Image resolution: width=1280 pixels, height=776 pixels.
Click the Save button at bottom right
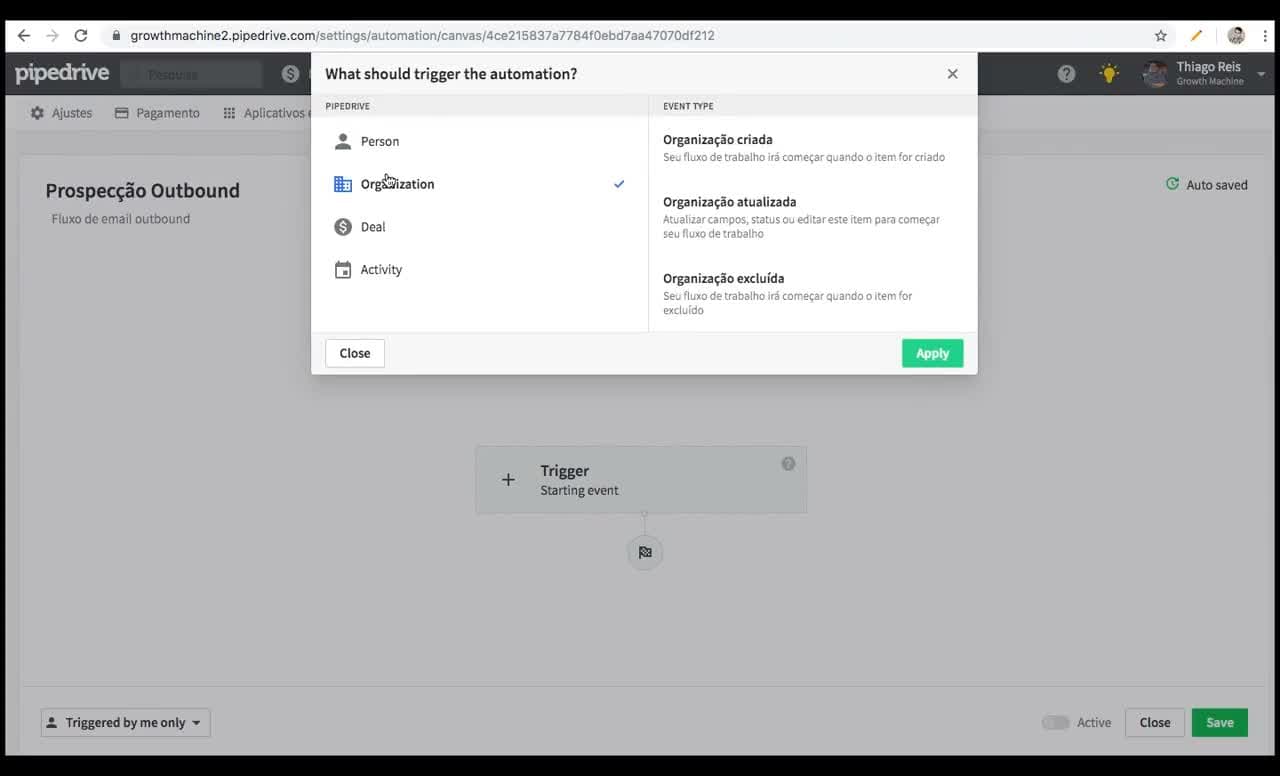pyautogui.click(x=1219, y=722)
